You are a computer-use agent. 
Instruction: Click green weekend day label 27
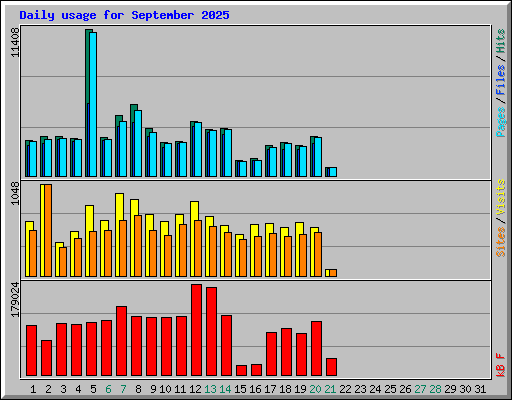[x=420, y=389]
